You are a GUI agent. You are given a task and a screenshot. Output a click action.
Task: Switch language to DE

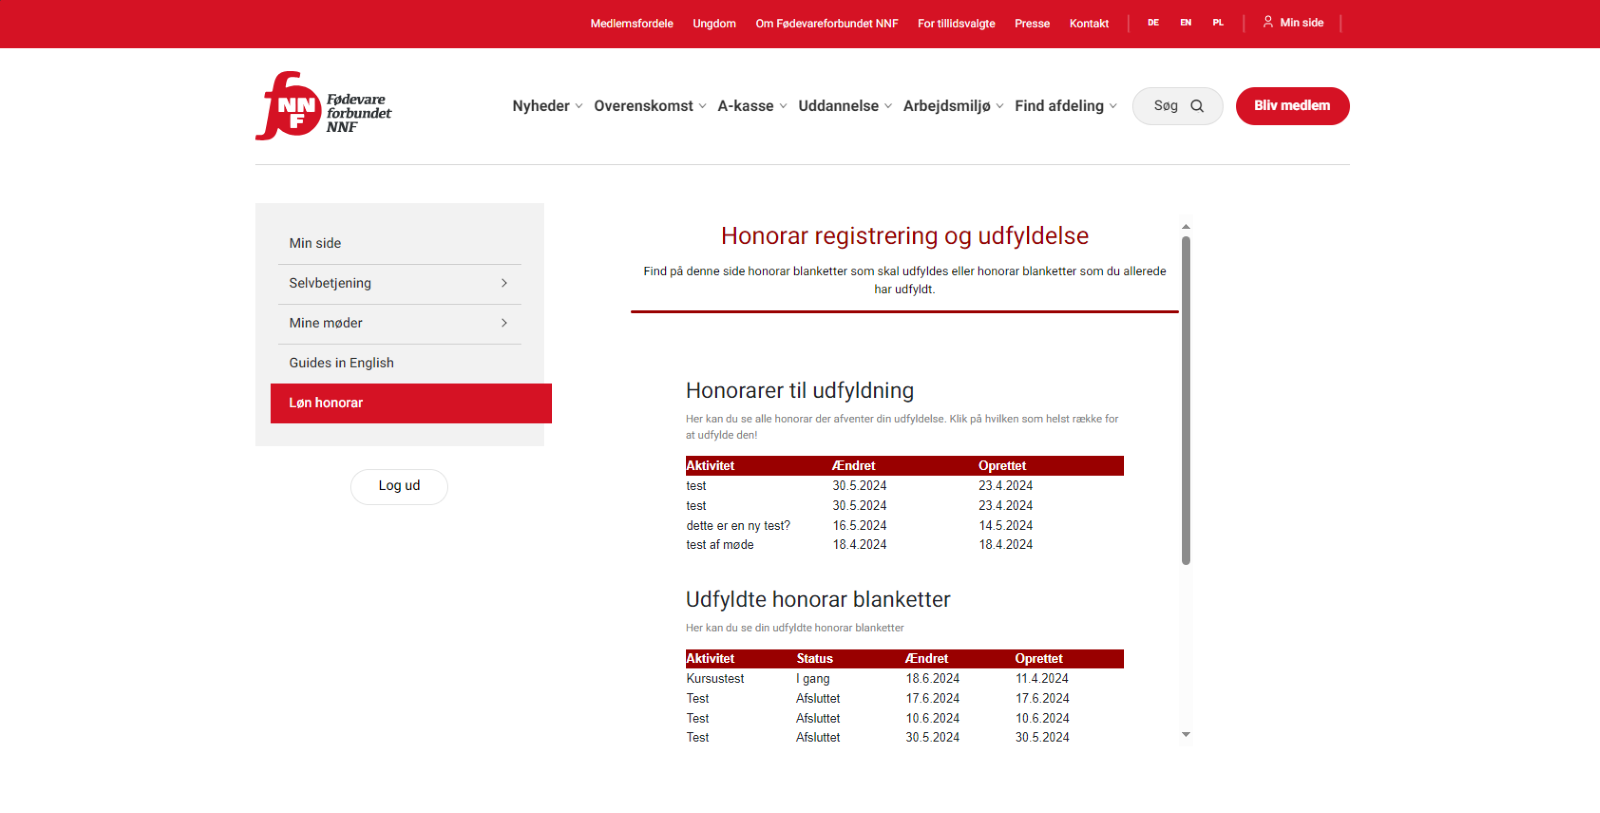click(x=1153, y=23)
